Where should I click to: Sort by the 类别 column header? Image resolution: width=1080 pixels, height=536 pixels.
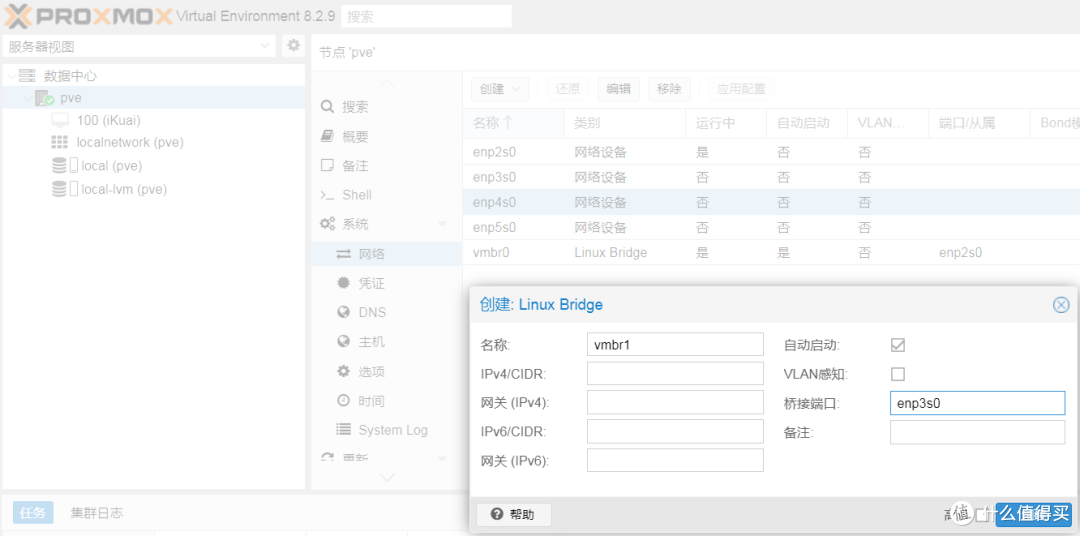click(625, 123)
